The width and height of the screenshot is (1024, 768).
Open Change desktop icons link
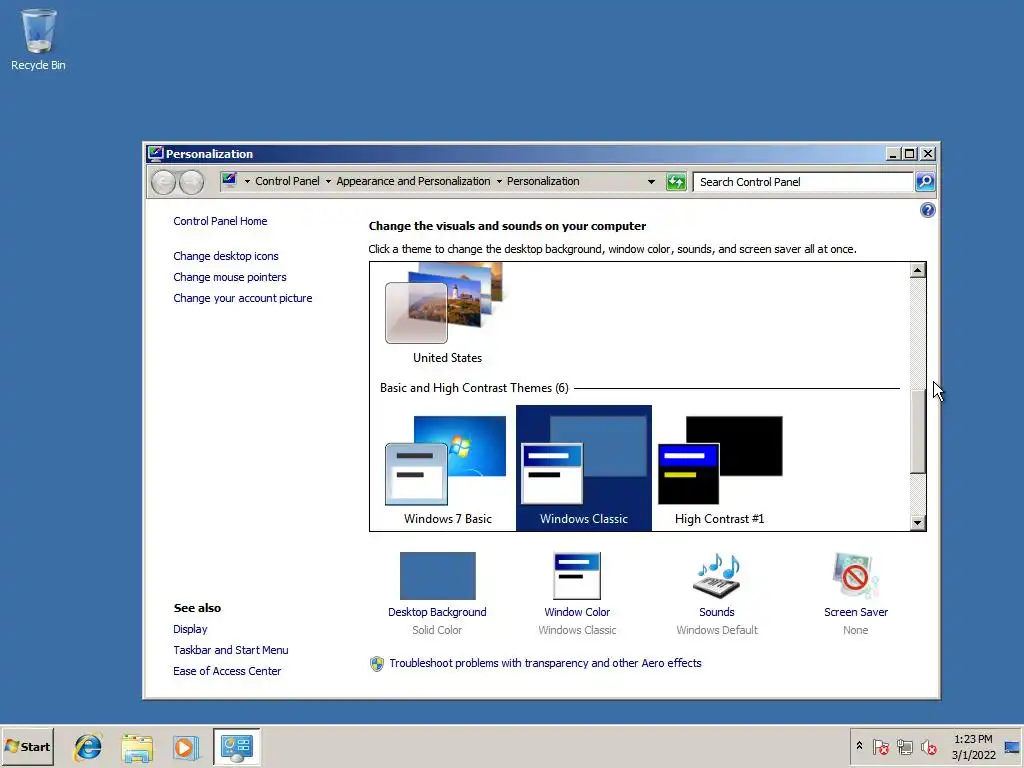coord(226,256)
